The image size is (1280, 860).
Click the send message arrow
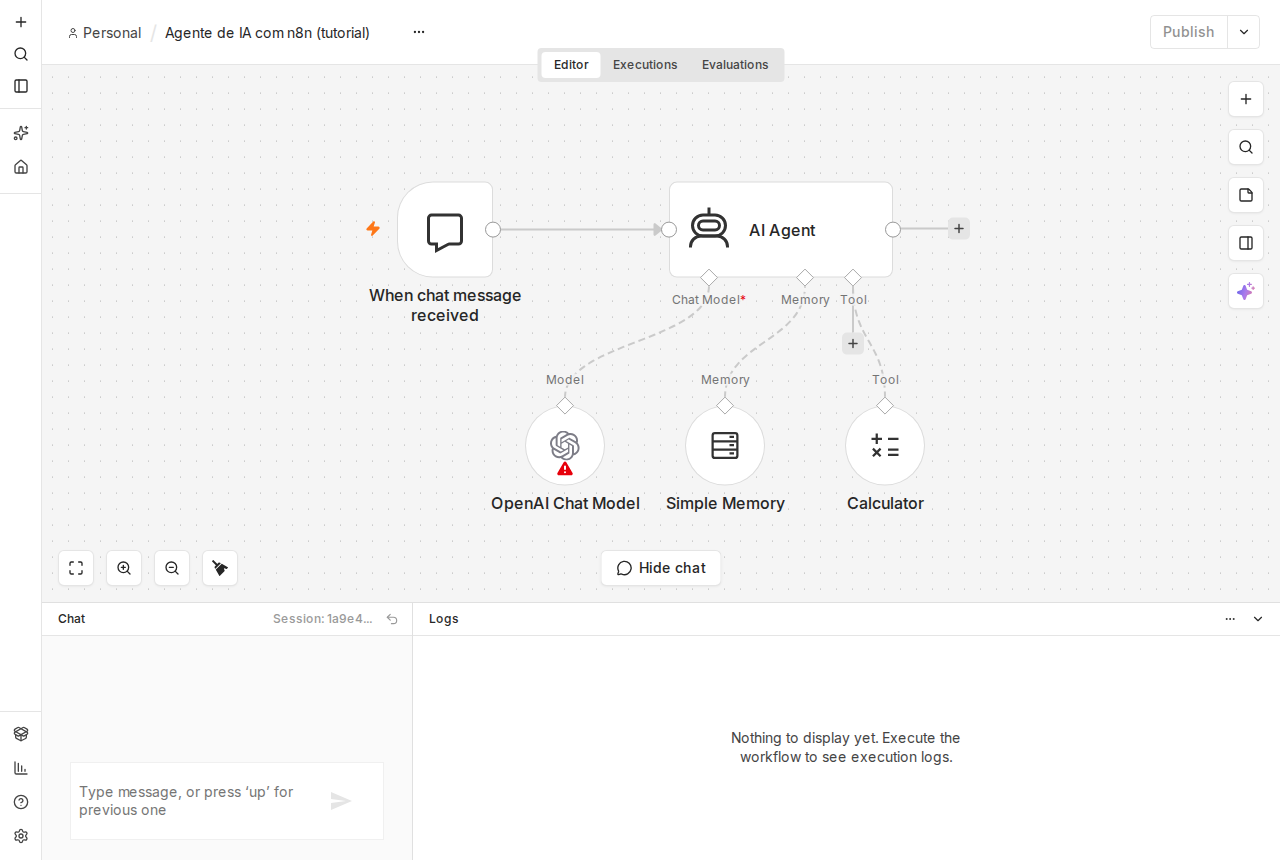coord(341,801)
